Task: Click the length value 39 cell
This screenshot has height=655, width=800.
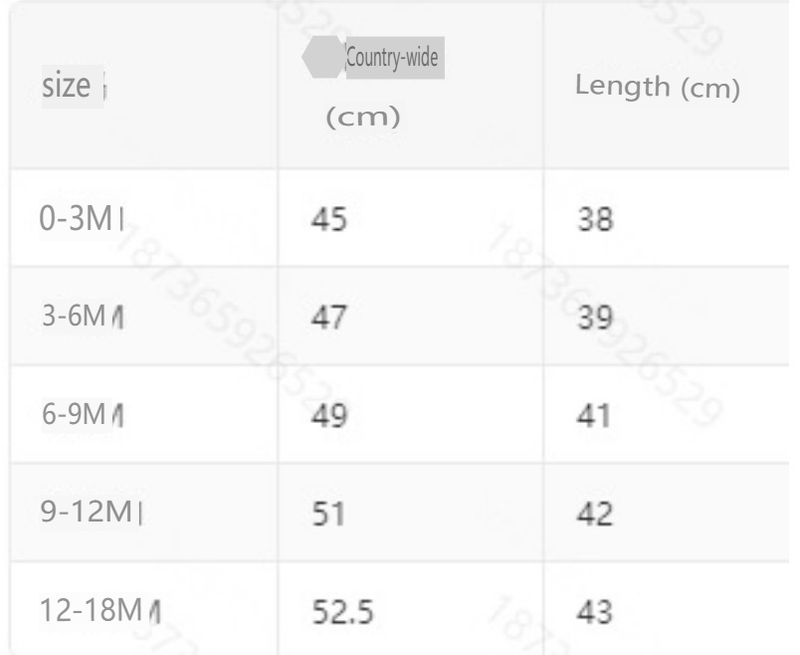Action: point(596,316)
